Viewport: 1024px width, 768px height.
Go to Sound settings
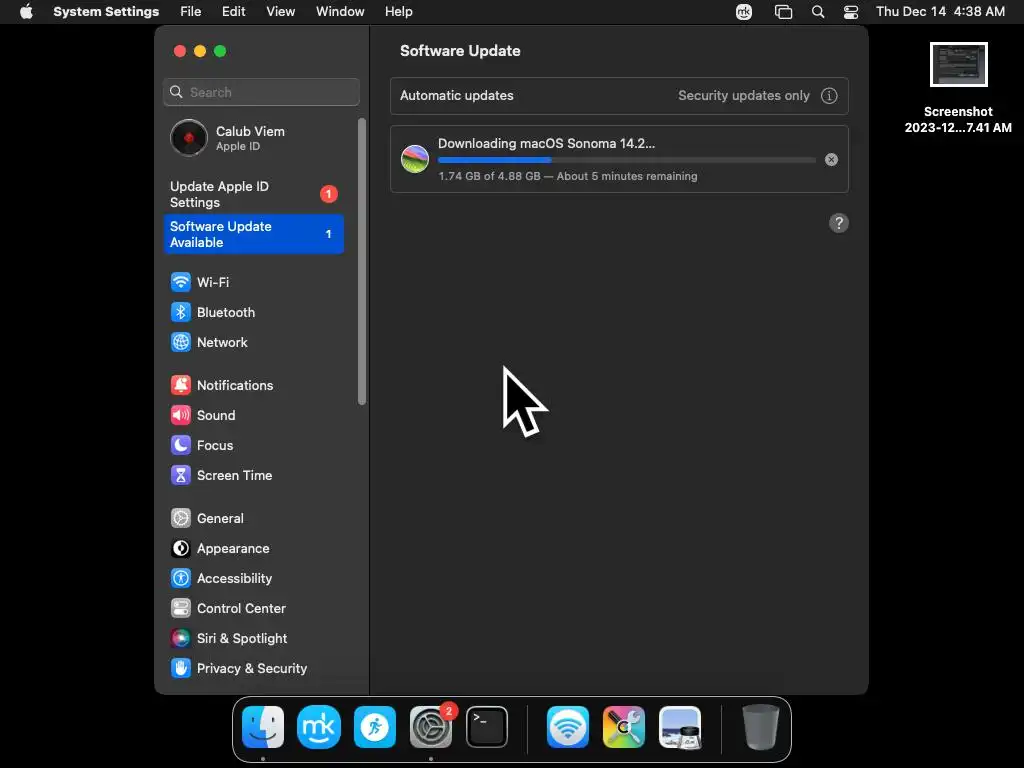pos(253,415)
